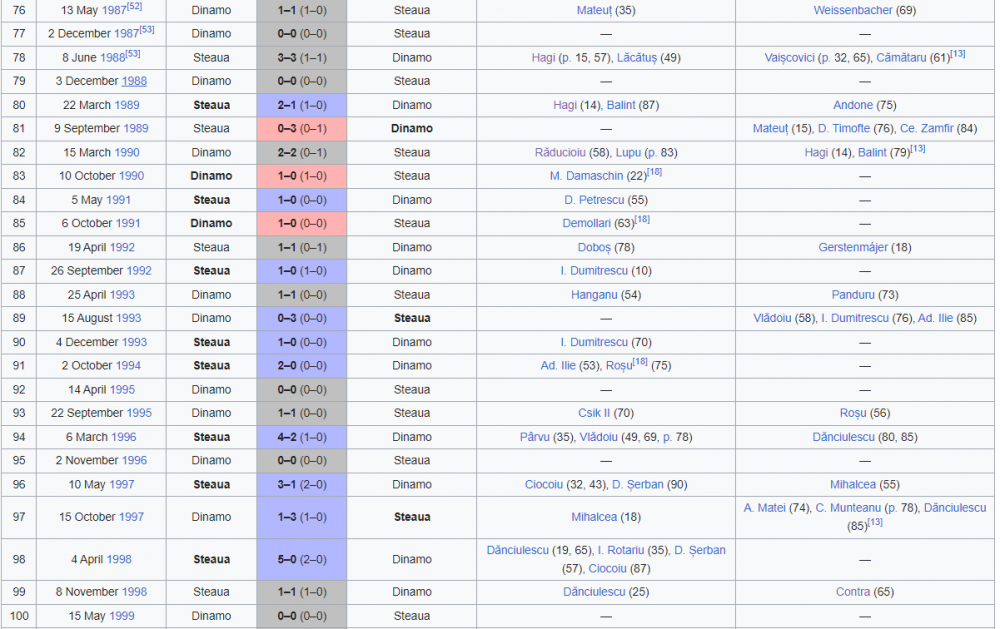
Task: Open the Lăcătuș goalscorer link
Action: click(636, 57)
